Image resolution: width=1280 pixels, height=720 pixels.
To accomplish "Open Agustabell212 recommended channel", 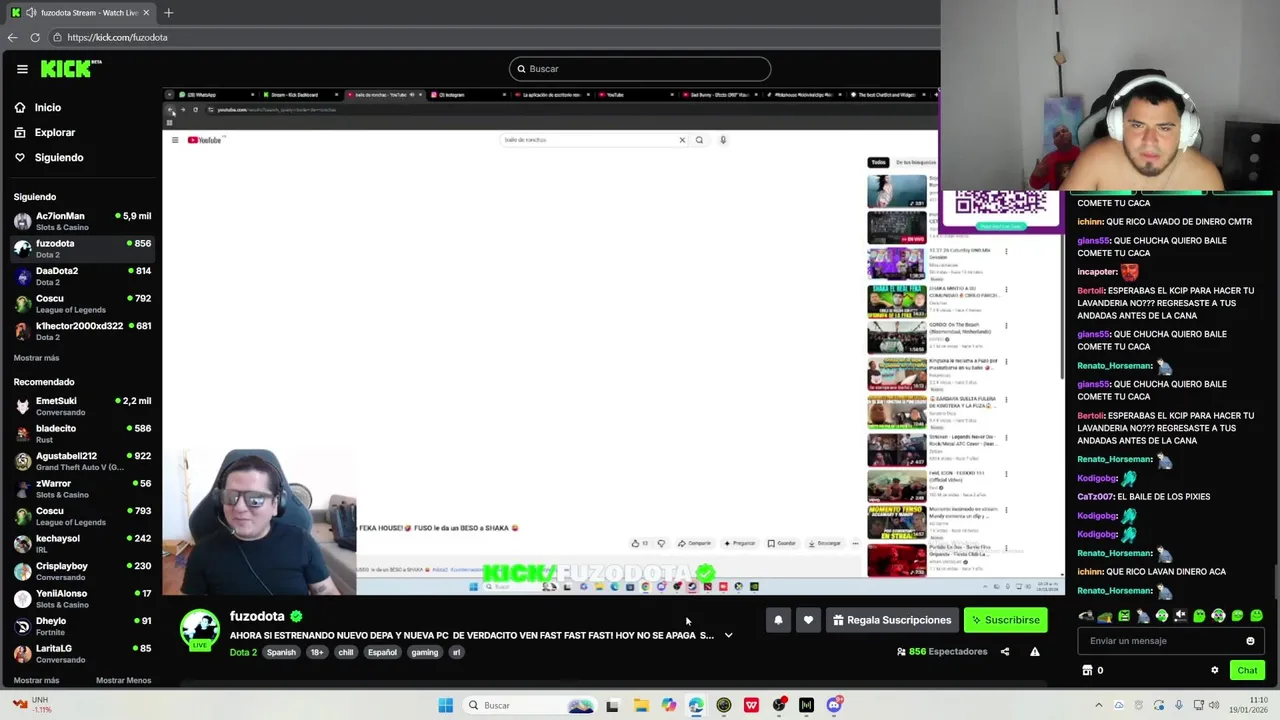I will click(x=82, y=461).
